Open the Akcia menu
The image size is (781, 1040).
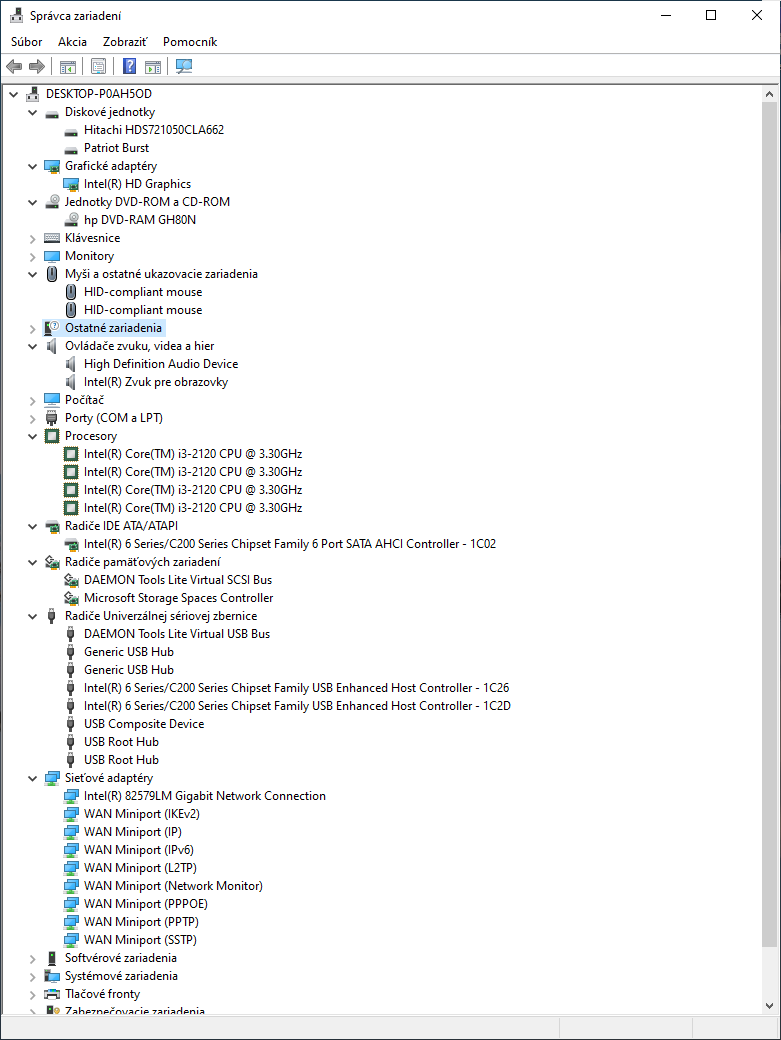(x=72, y=42)
